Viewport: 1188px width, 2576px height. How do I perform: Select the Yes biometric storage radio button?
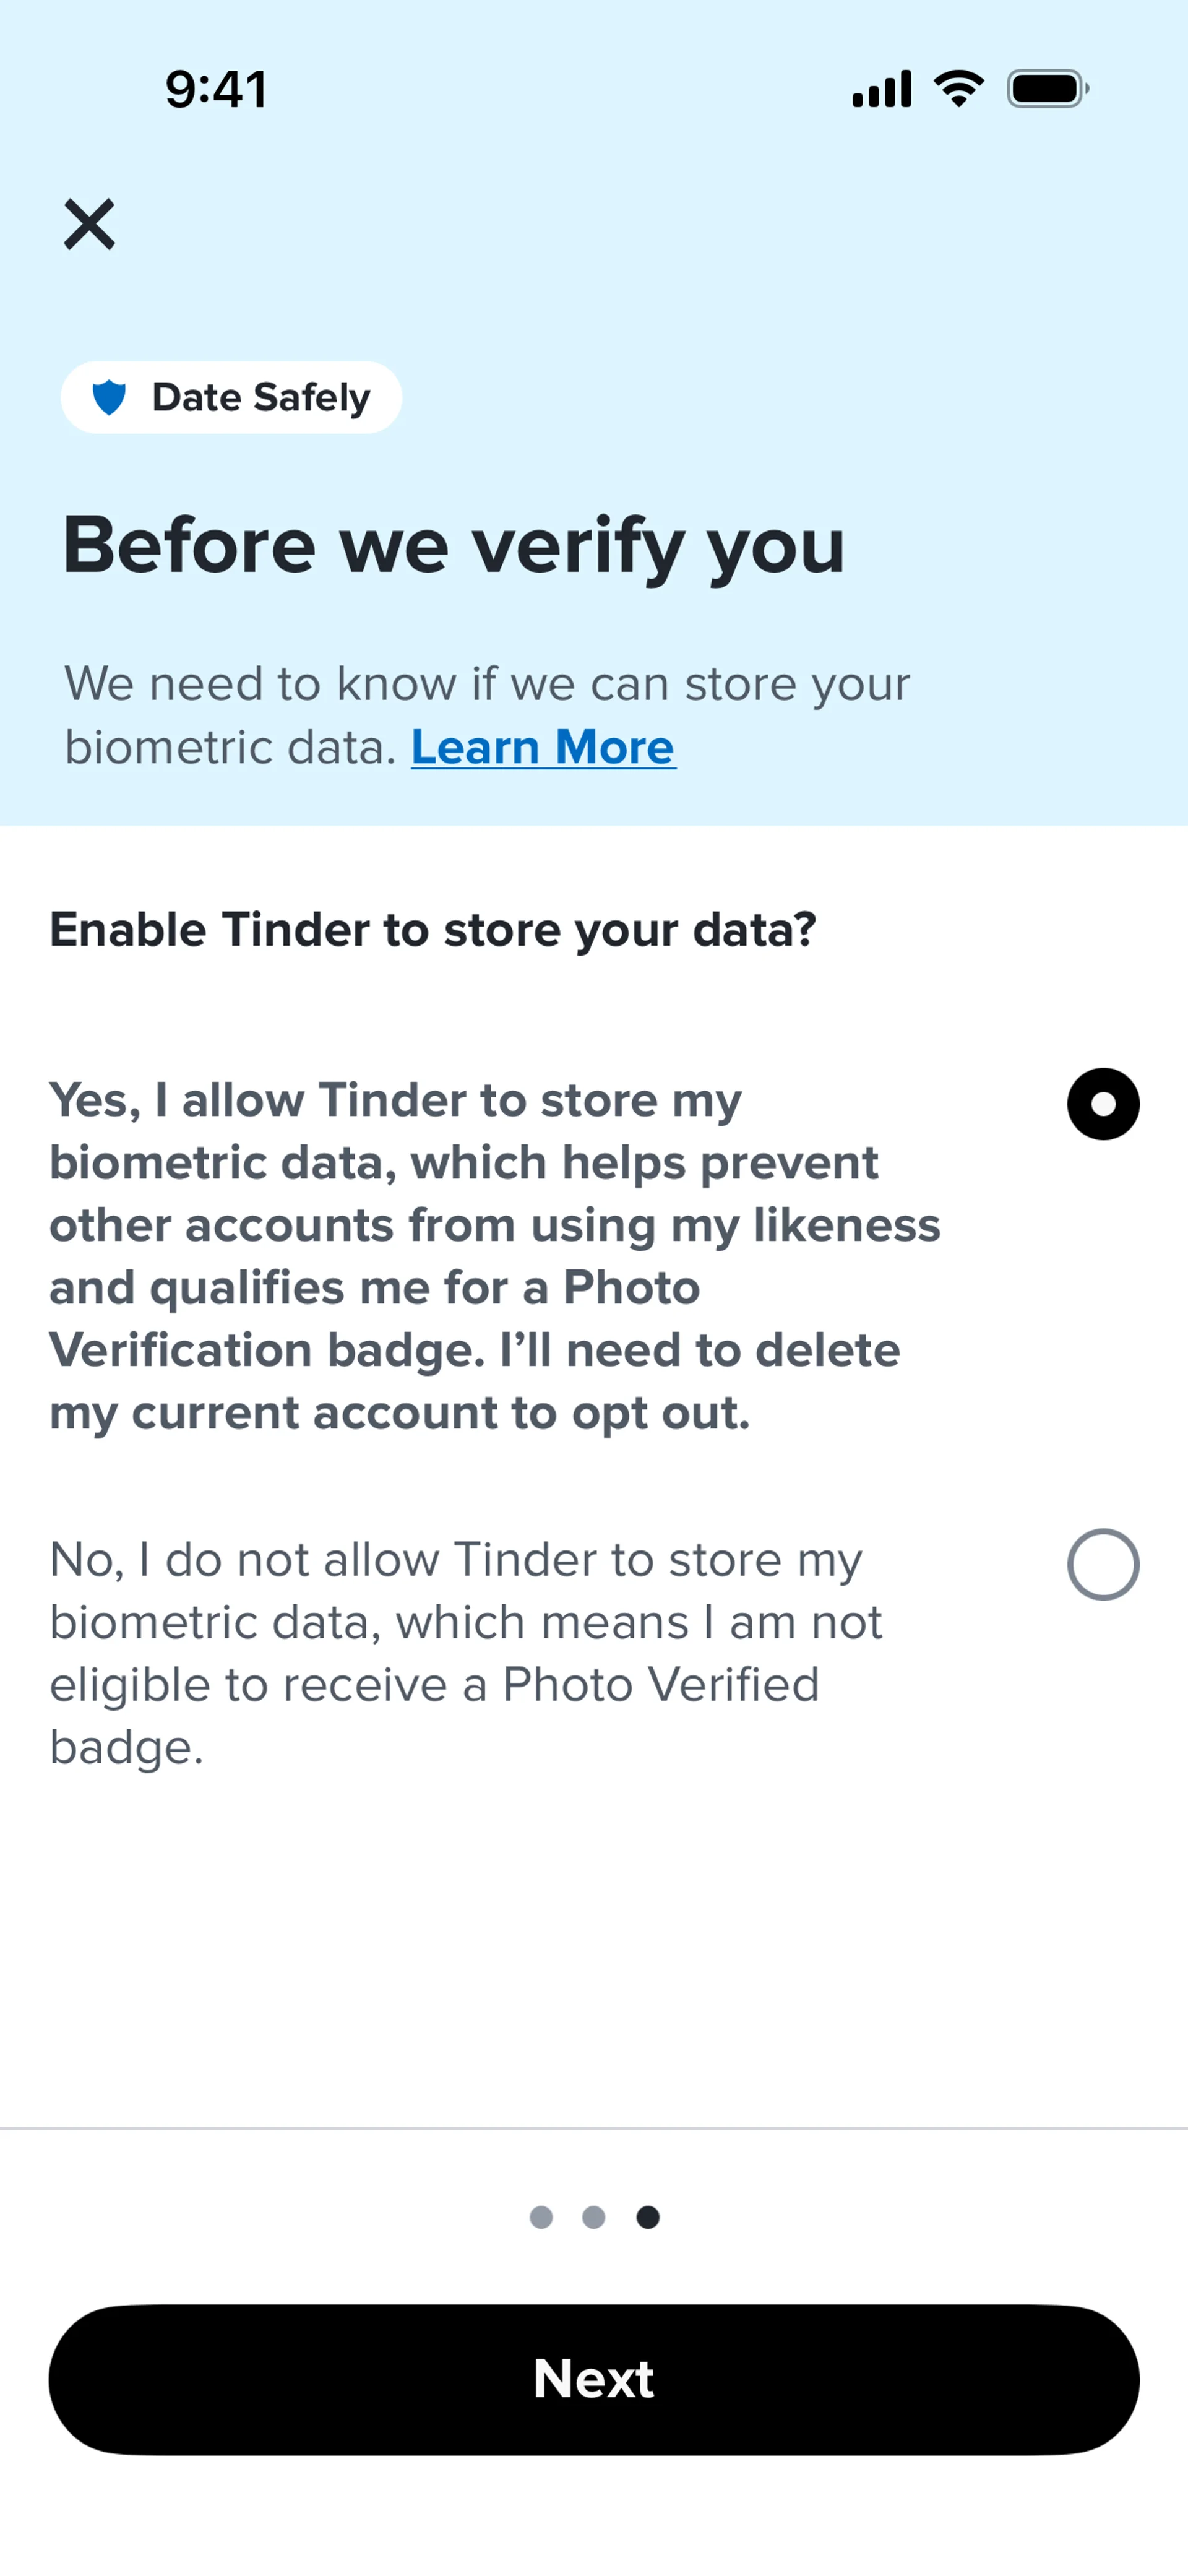(1103, 1104)
